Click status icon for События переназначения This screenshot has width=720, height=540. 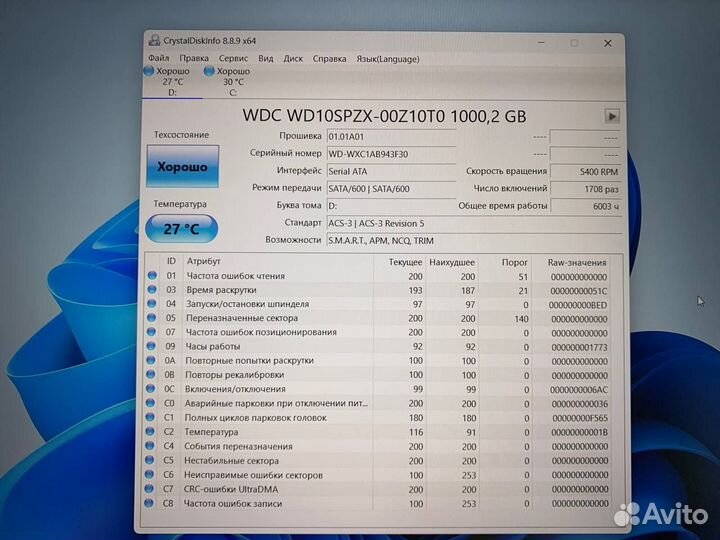click(149, 445)
